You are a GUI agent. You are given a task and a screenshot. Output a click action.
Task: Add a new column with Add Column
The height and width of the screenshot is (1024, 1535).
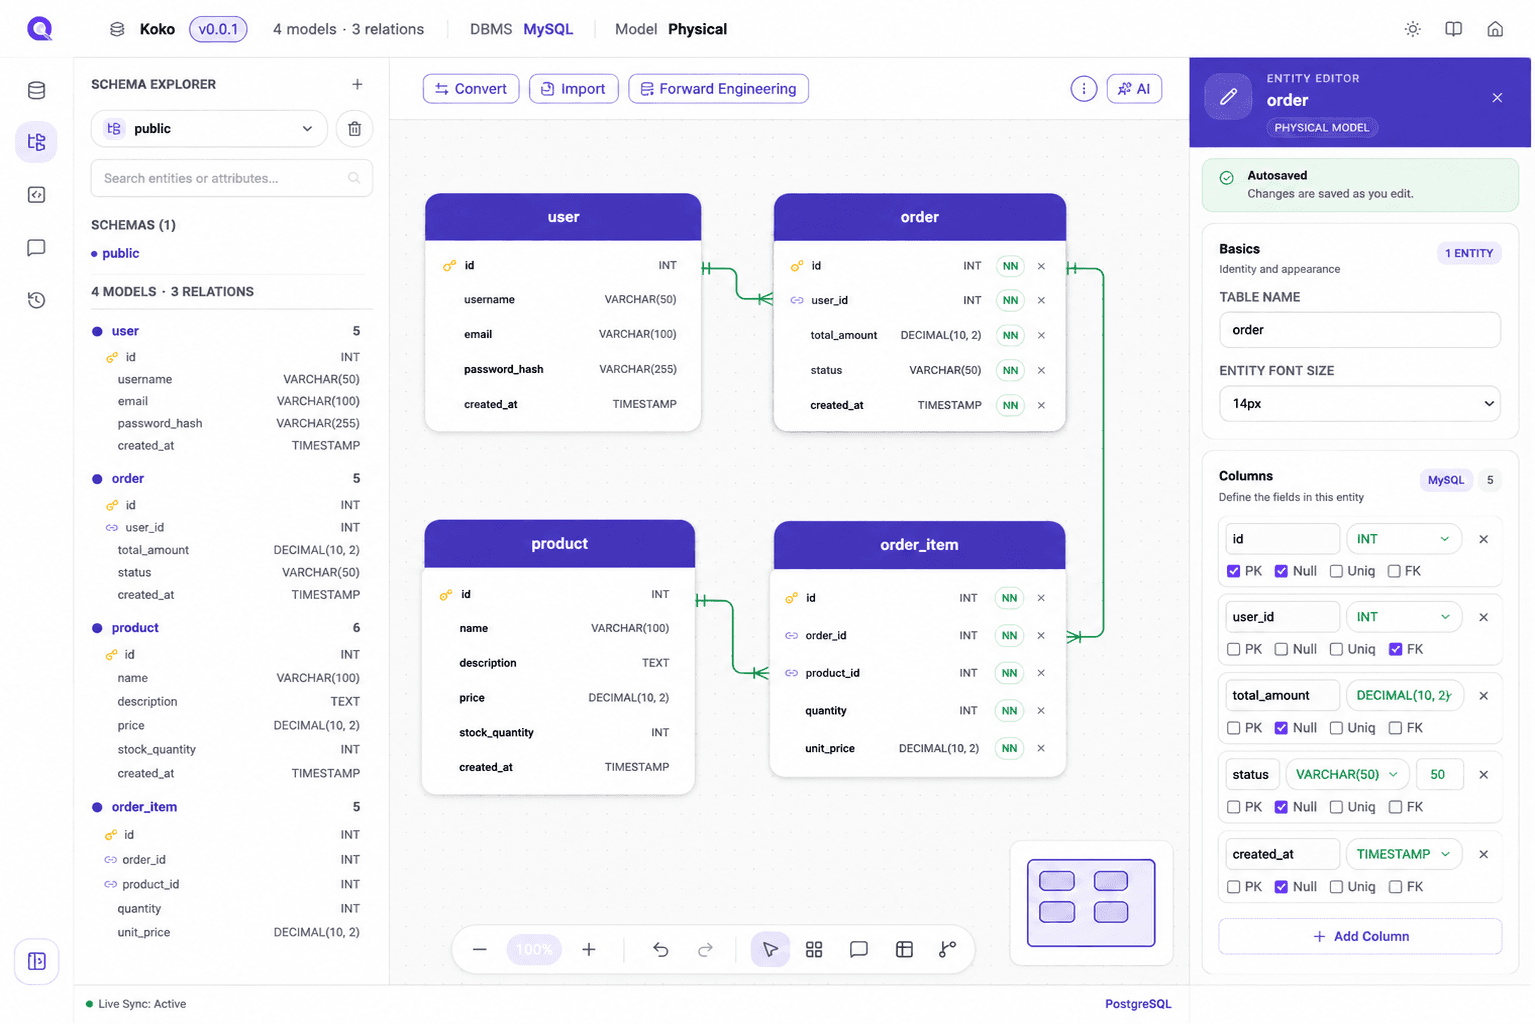(1360, 936)
